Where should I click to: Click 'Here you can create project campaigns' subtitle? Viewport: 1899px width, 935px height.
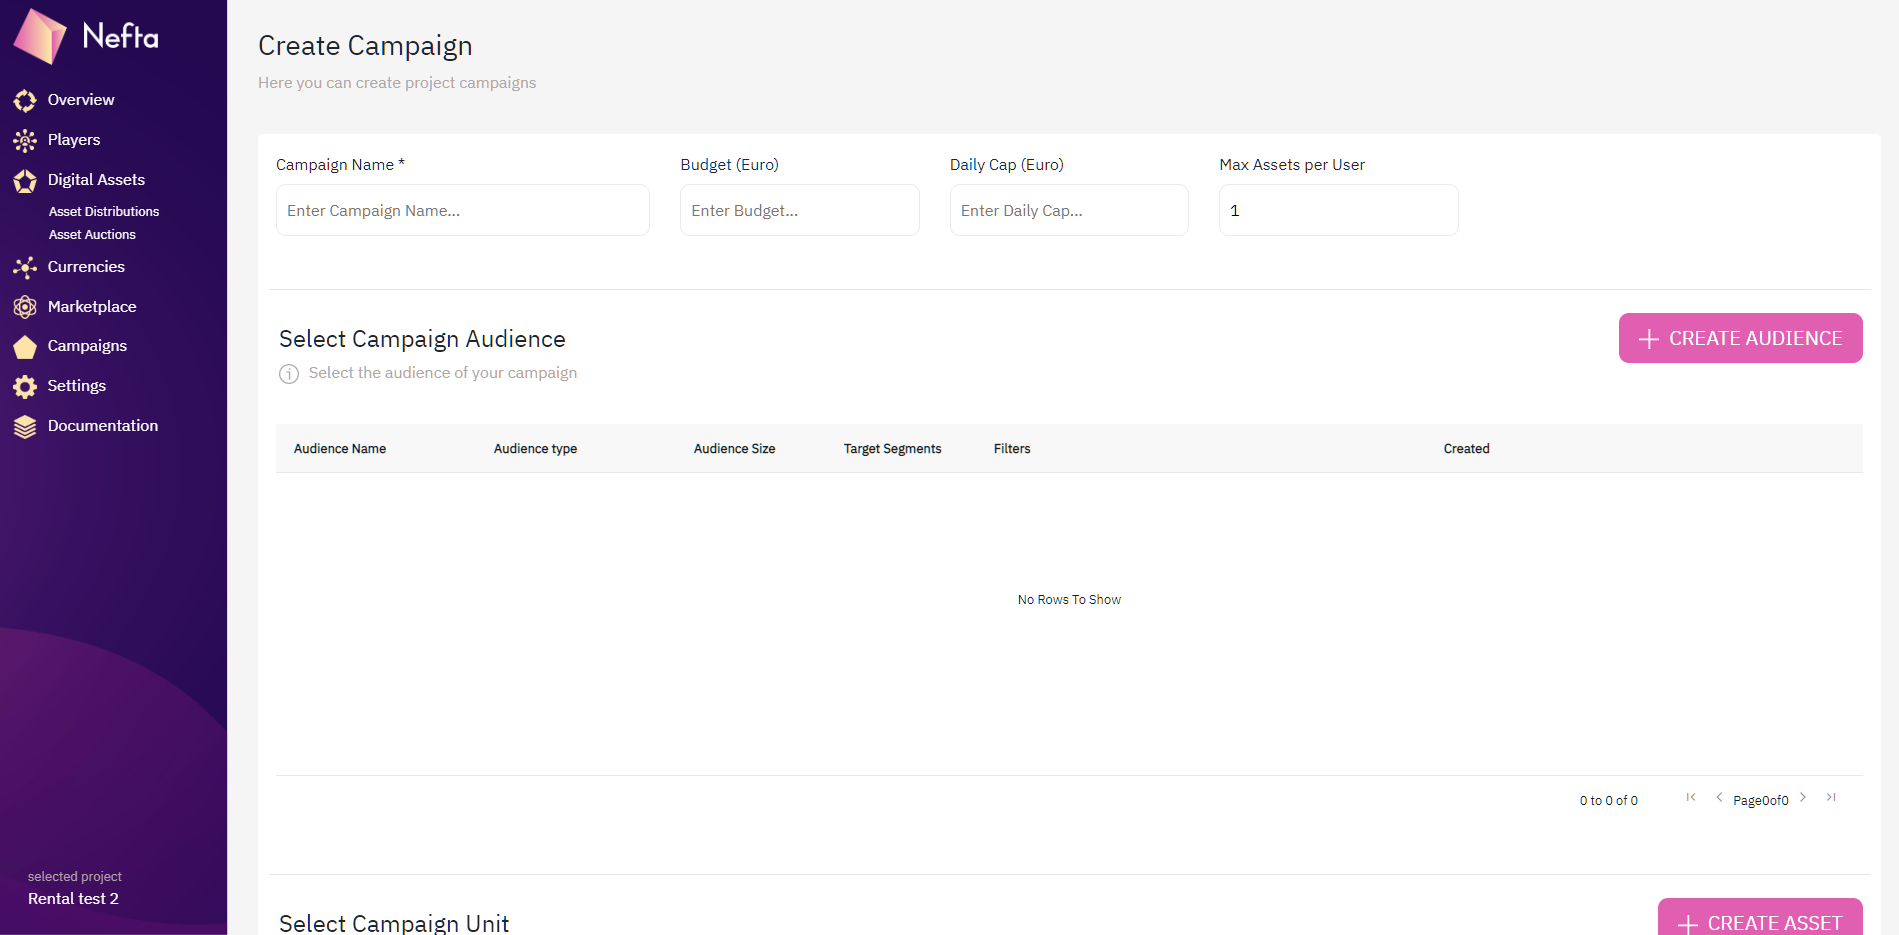tap(397, 83)
